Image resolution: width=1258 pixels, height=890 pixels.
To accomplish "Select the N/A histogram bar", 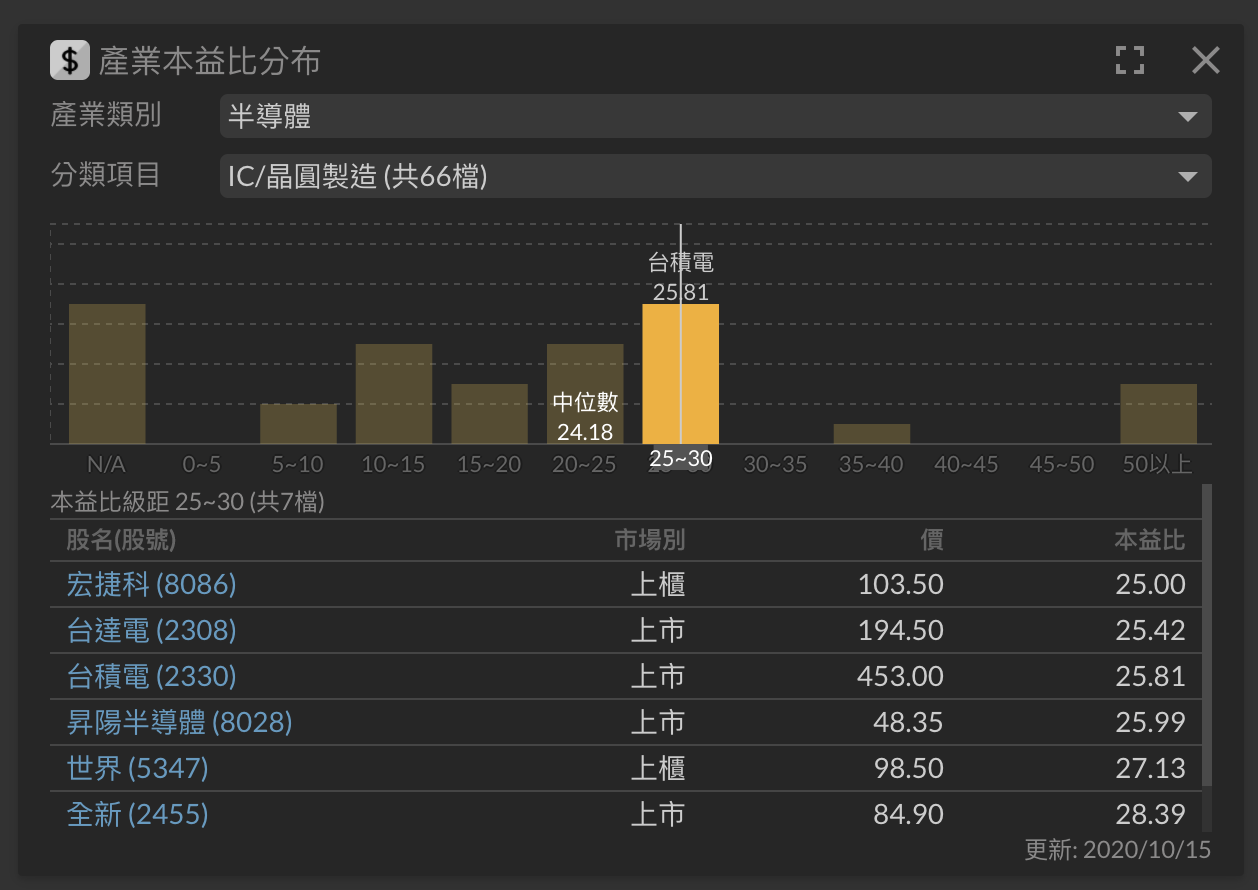I will click(107, 373).
